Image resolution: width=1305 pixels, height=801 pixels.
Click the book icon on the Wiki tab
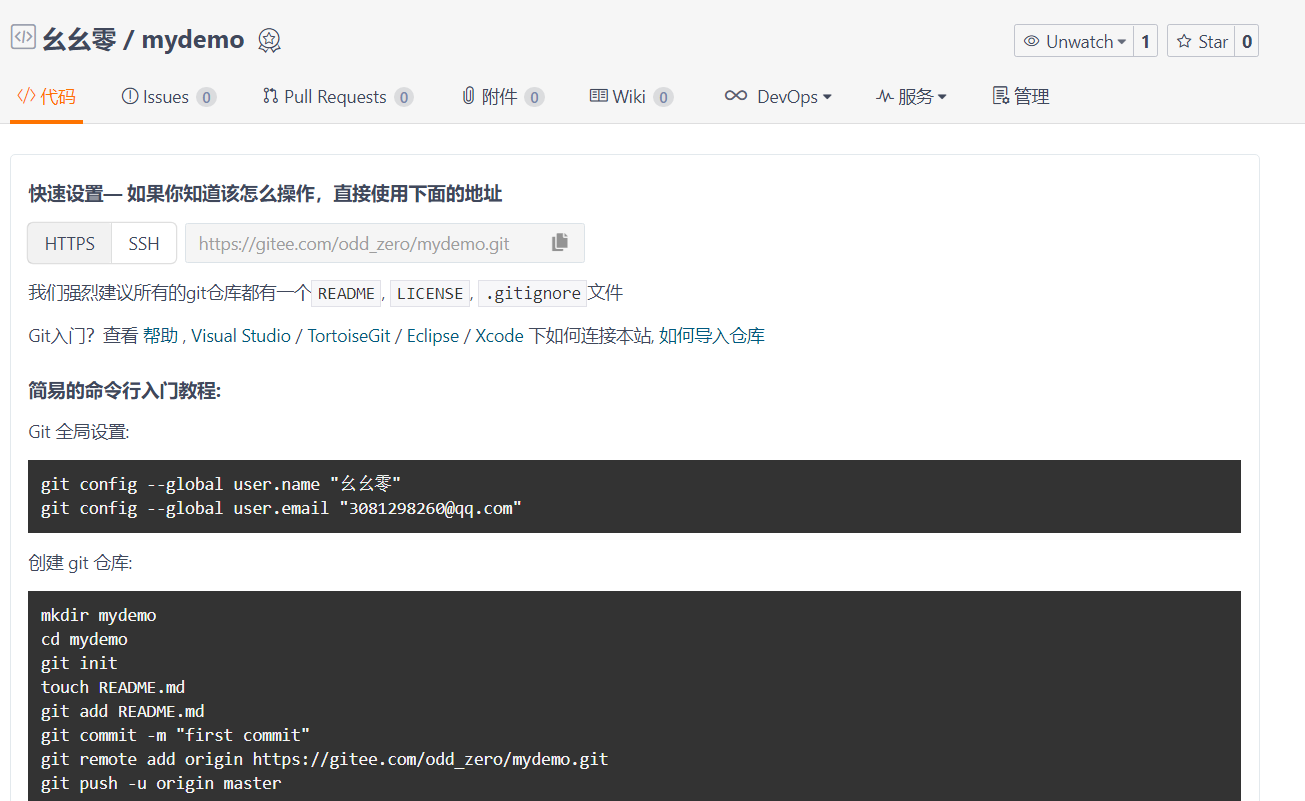coord(596,95)
